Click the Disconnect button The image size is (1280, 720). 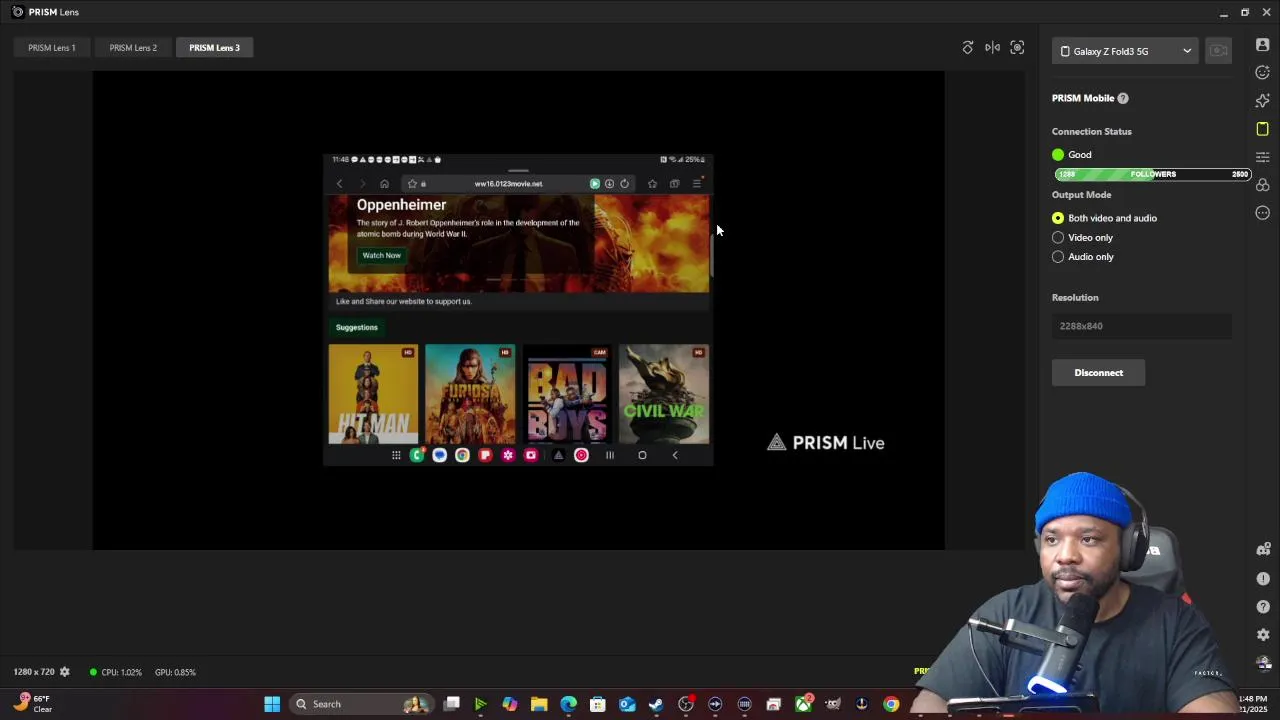(x=1098, y=373)
